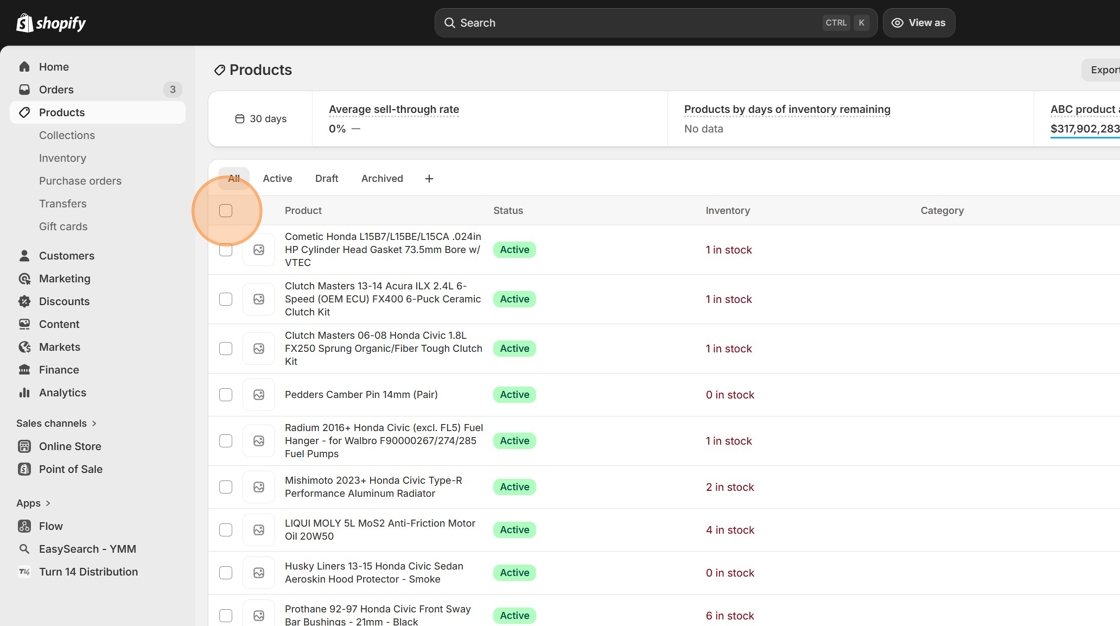
Task: Click the Products tag icon in heading
Action: point(219,70)
